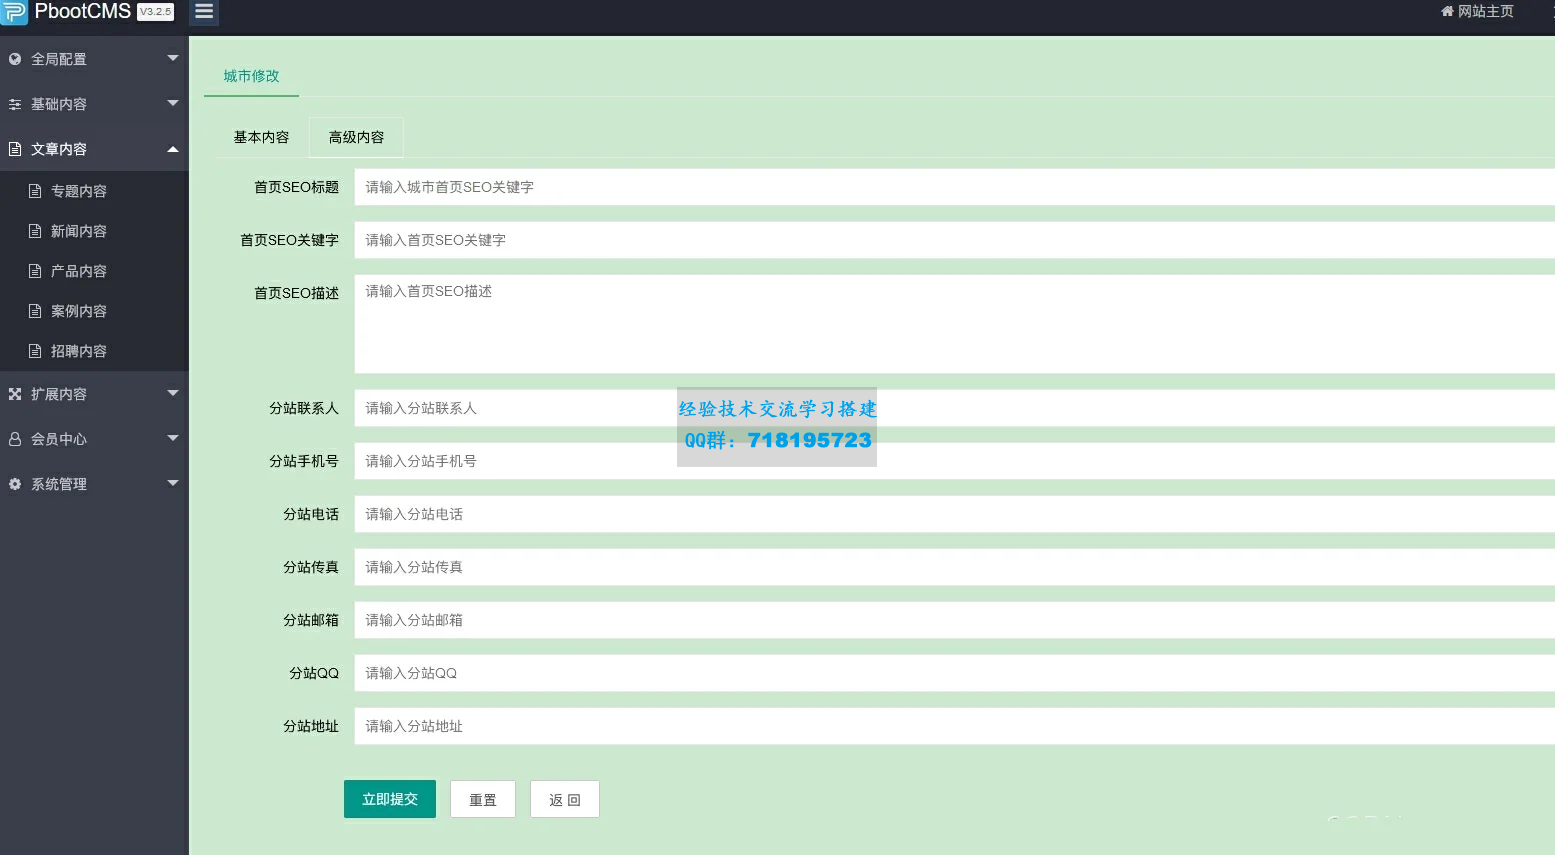Click the globe icon for 全局配置
The image size is (1555, 855).
[15, 59]
